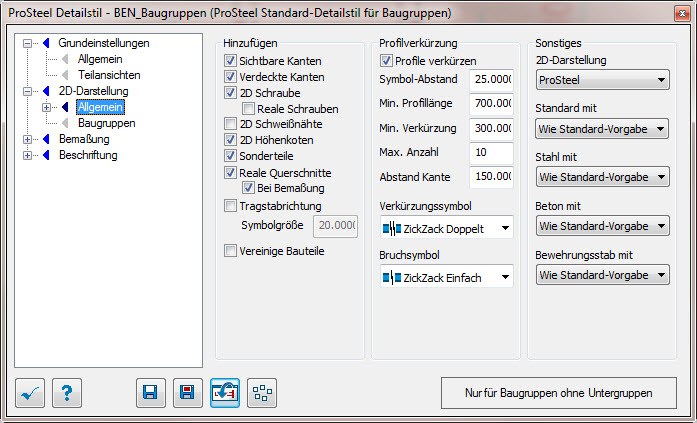The image size is (697, 423).
Task: Collapse the 2D-Darstellung tree node
Action: 28,91
